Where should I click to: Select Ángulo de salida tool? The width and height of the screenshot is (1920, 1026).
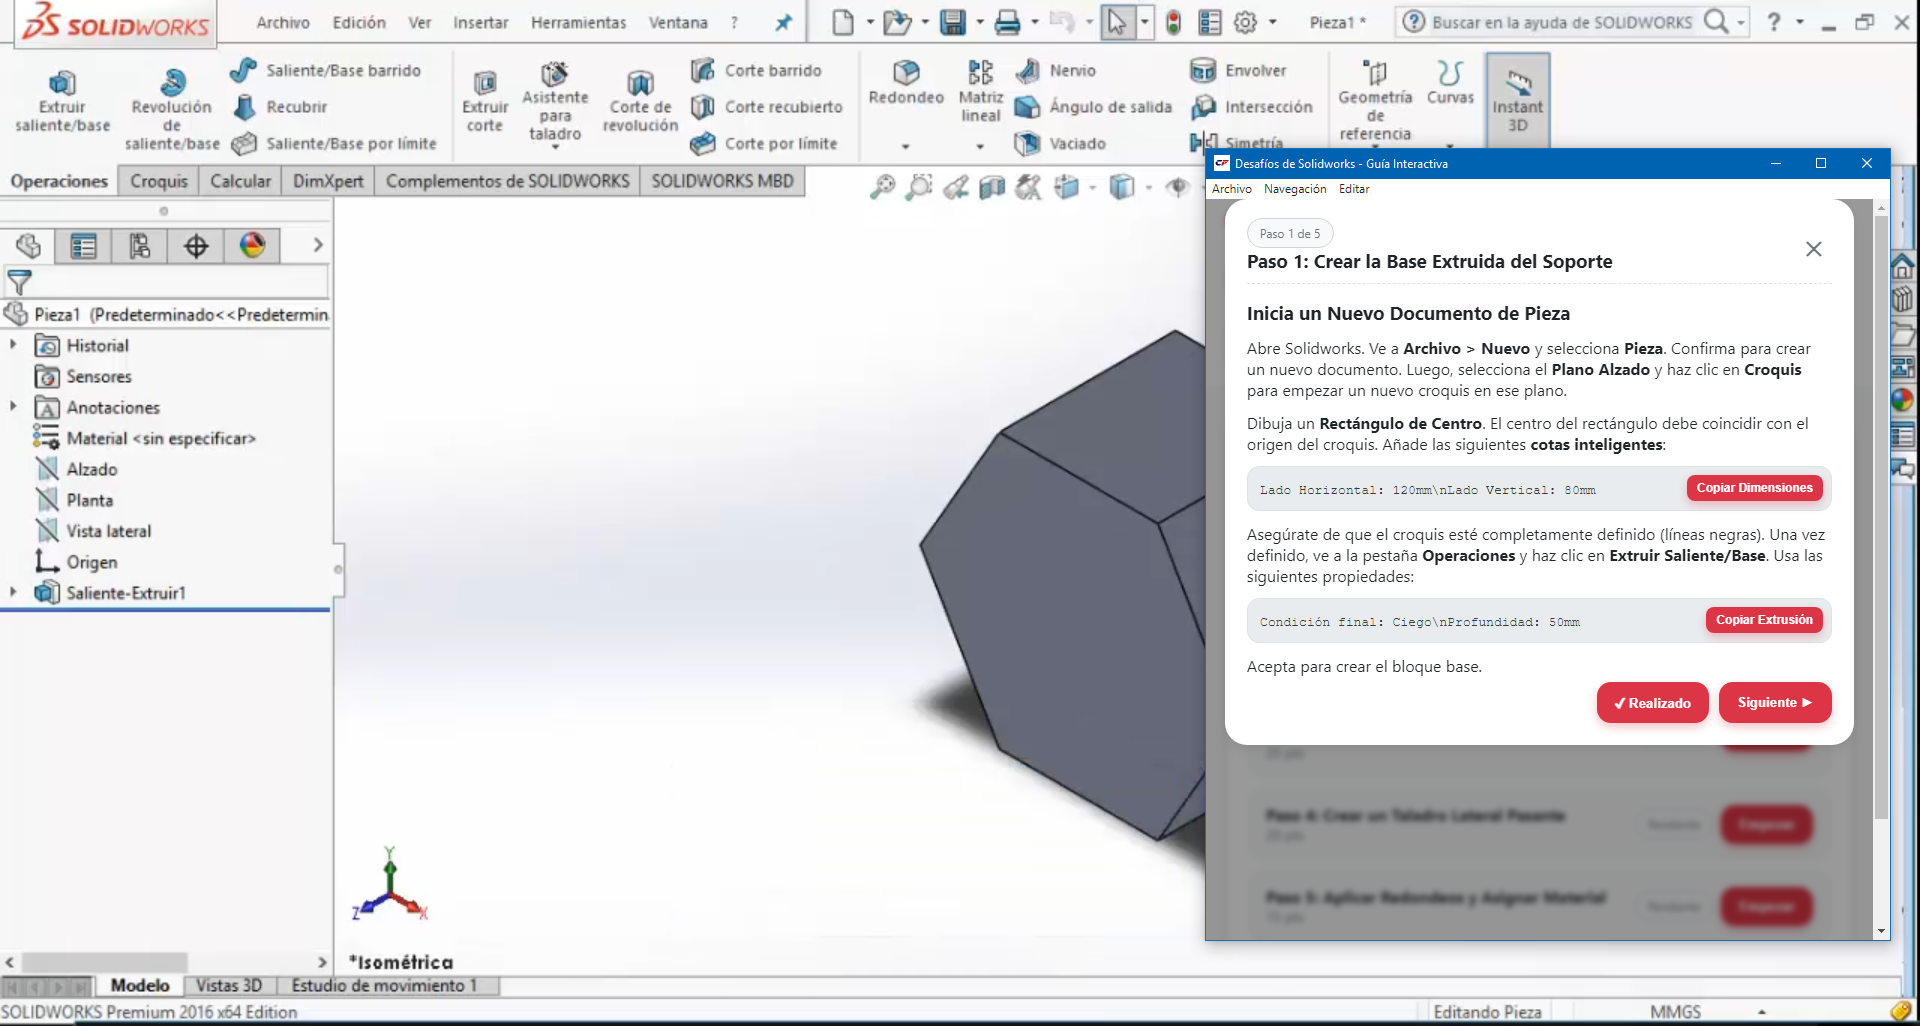pos(1093,107)
